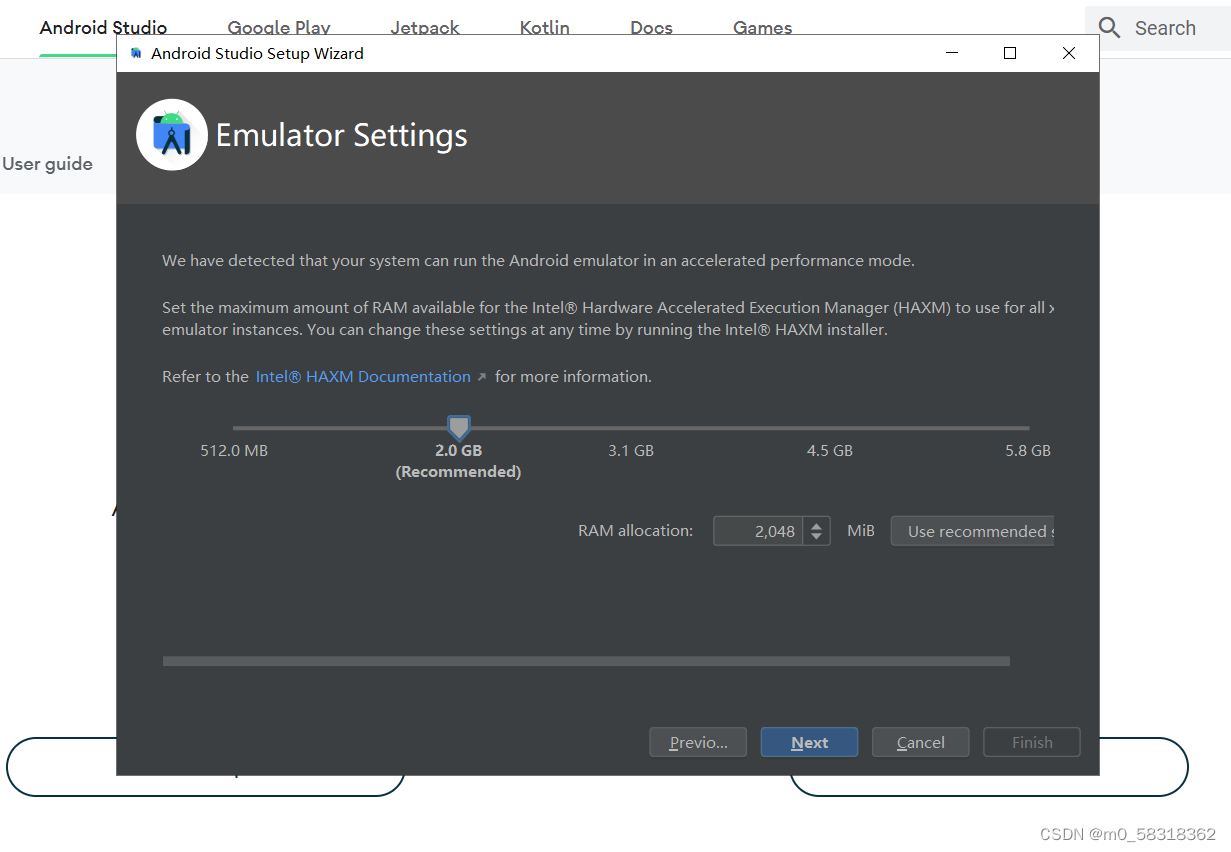Cancel the Android Studio Setup Wizard

point(920,742)
